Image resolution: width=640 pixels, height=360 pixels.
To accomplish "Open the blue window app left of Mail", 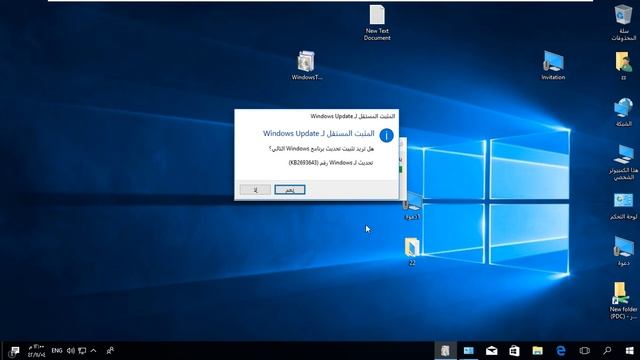I will coord(469,351).
